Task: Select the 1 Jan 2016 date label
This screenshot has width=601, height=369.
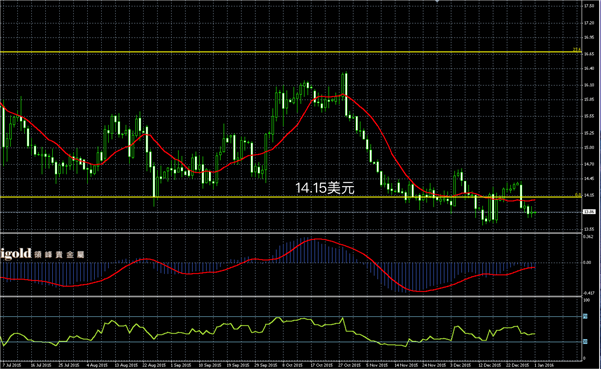Action: click(x=545, y=366)
